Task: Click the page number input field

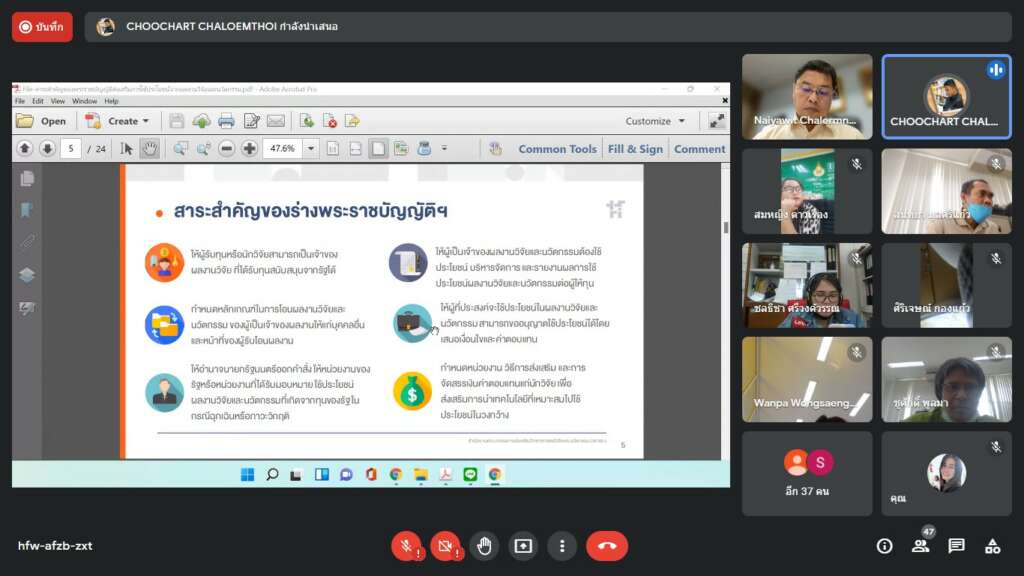Action: (70, 149)
